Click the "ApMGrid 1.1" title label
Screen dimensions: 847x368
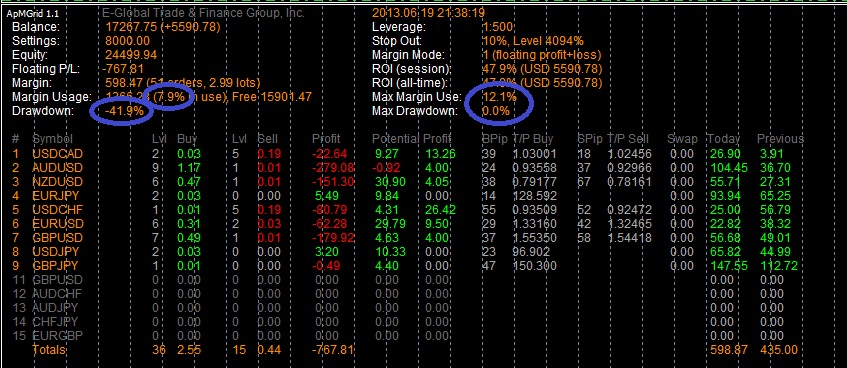(x=32, y=14)
